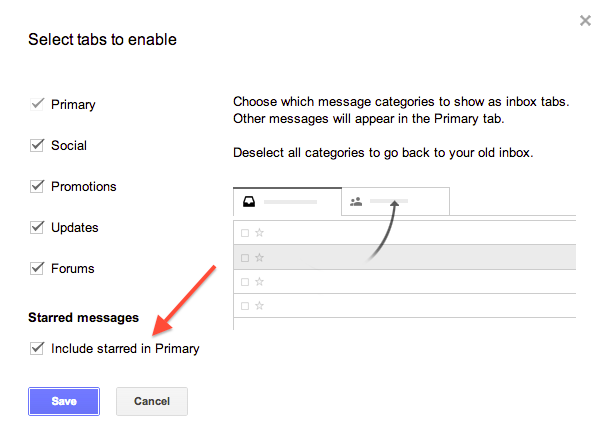Uncheck the Forums checkbox
This screenshot has height=445, width=608.
[37, 268]
